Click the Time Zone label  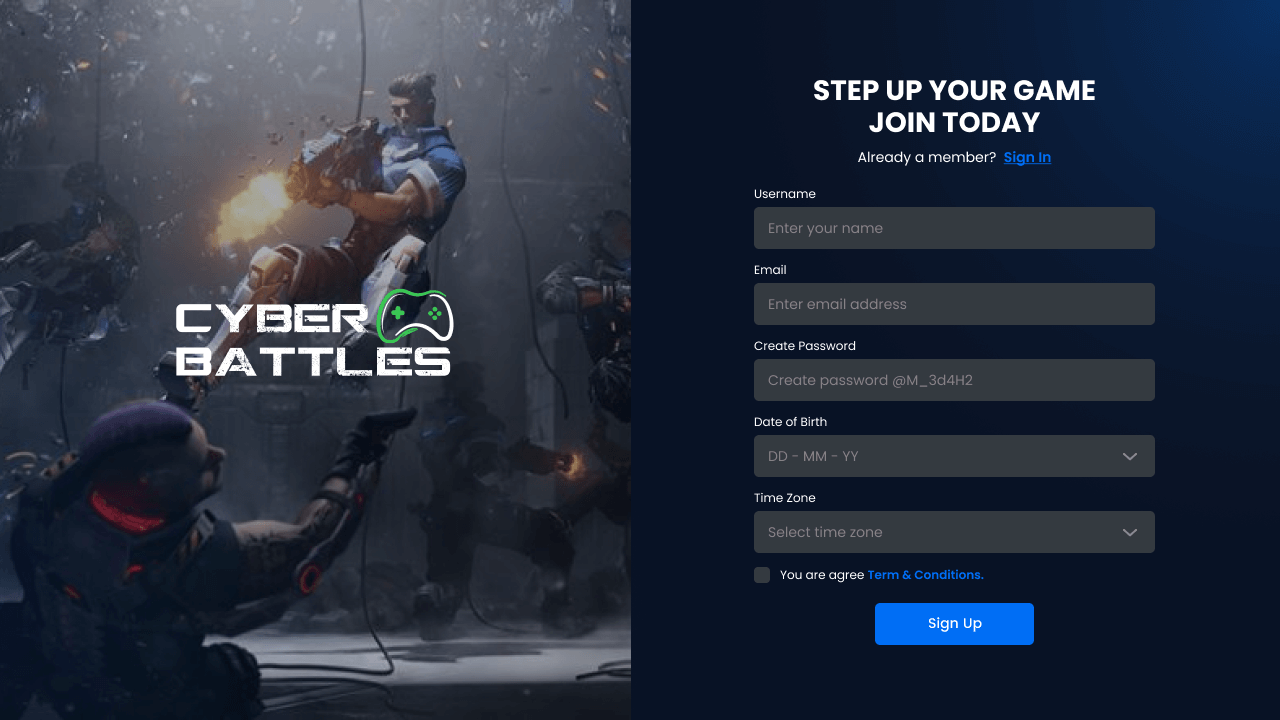(x=785, y=498)
